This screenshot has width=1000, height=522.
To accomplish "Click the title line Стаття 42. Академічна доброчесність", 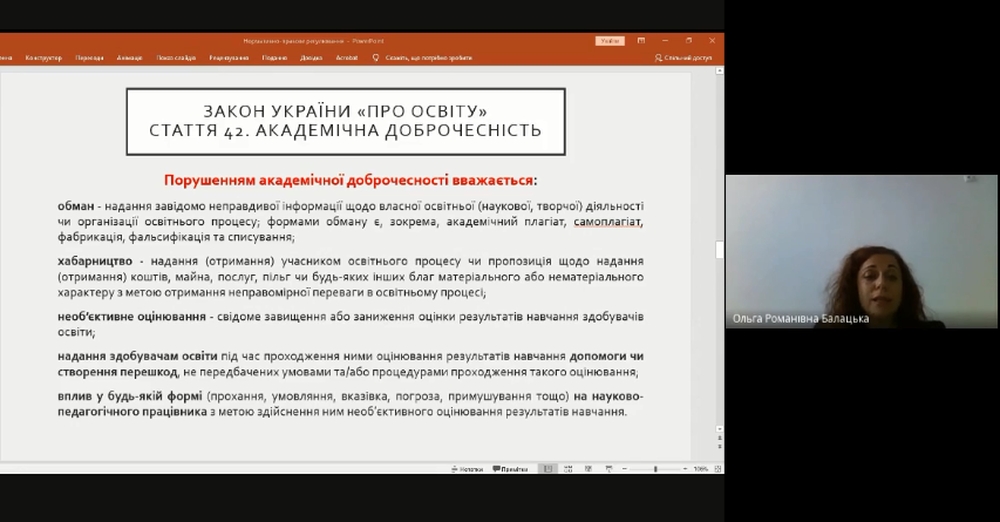I will click(x=345, y=131).
